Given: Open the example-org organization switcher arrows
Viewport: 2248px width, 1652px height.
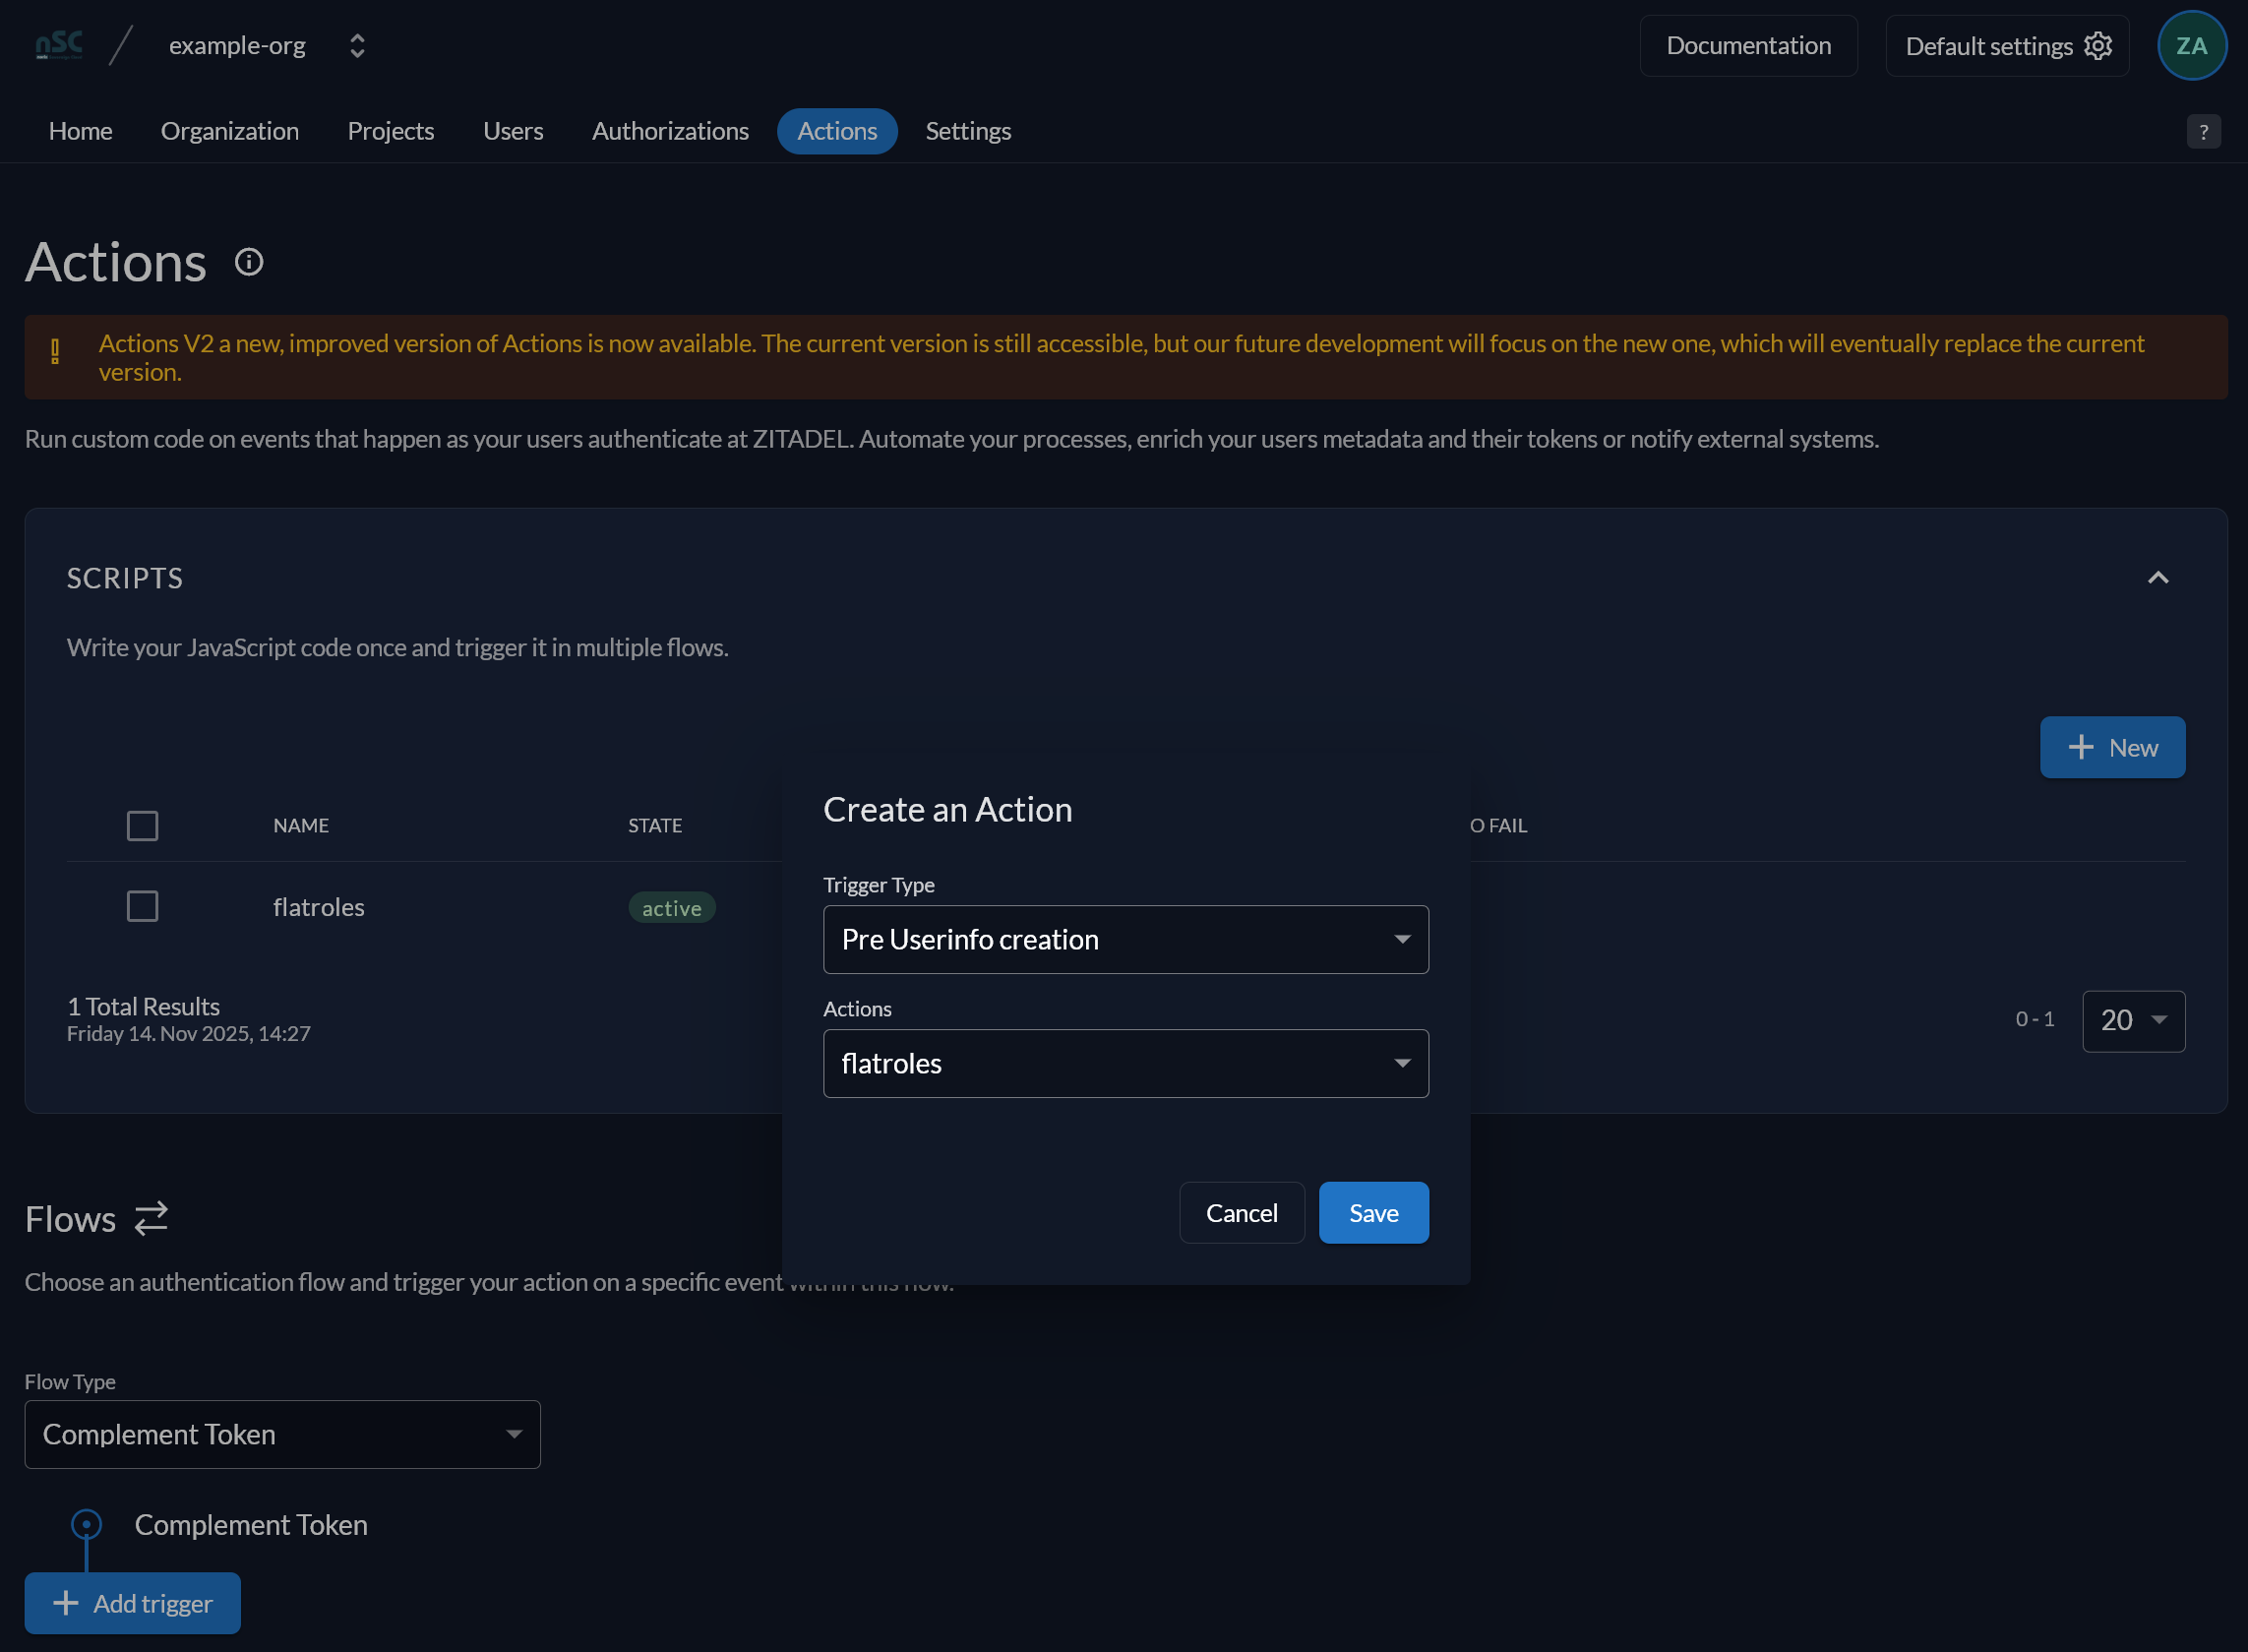Looking at the screenshot, I should (x=357, y=46).
